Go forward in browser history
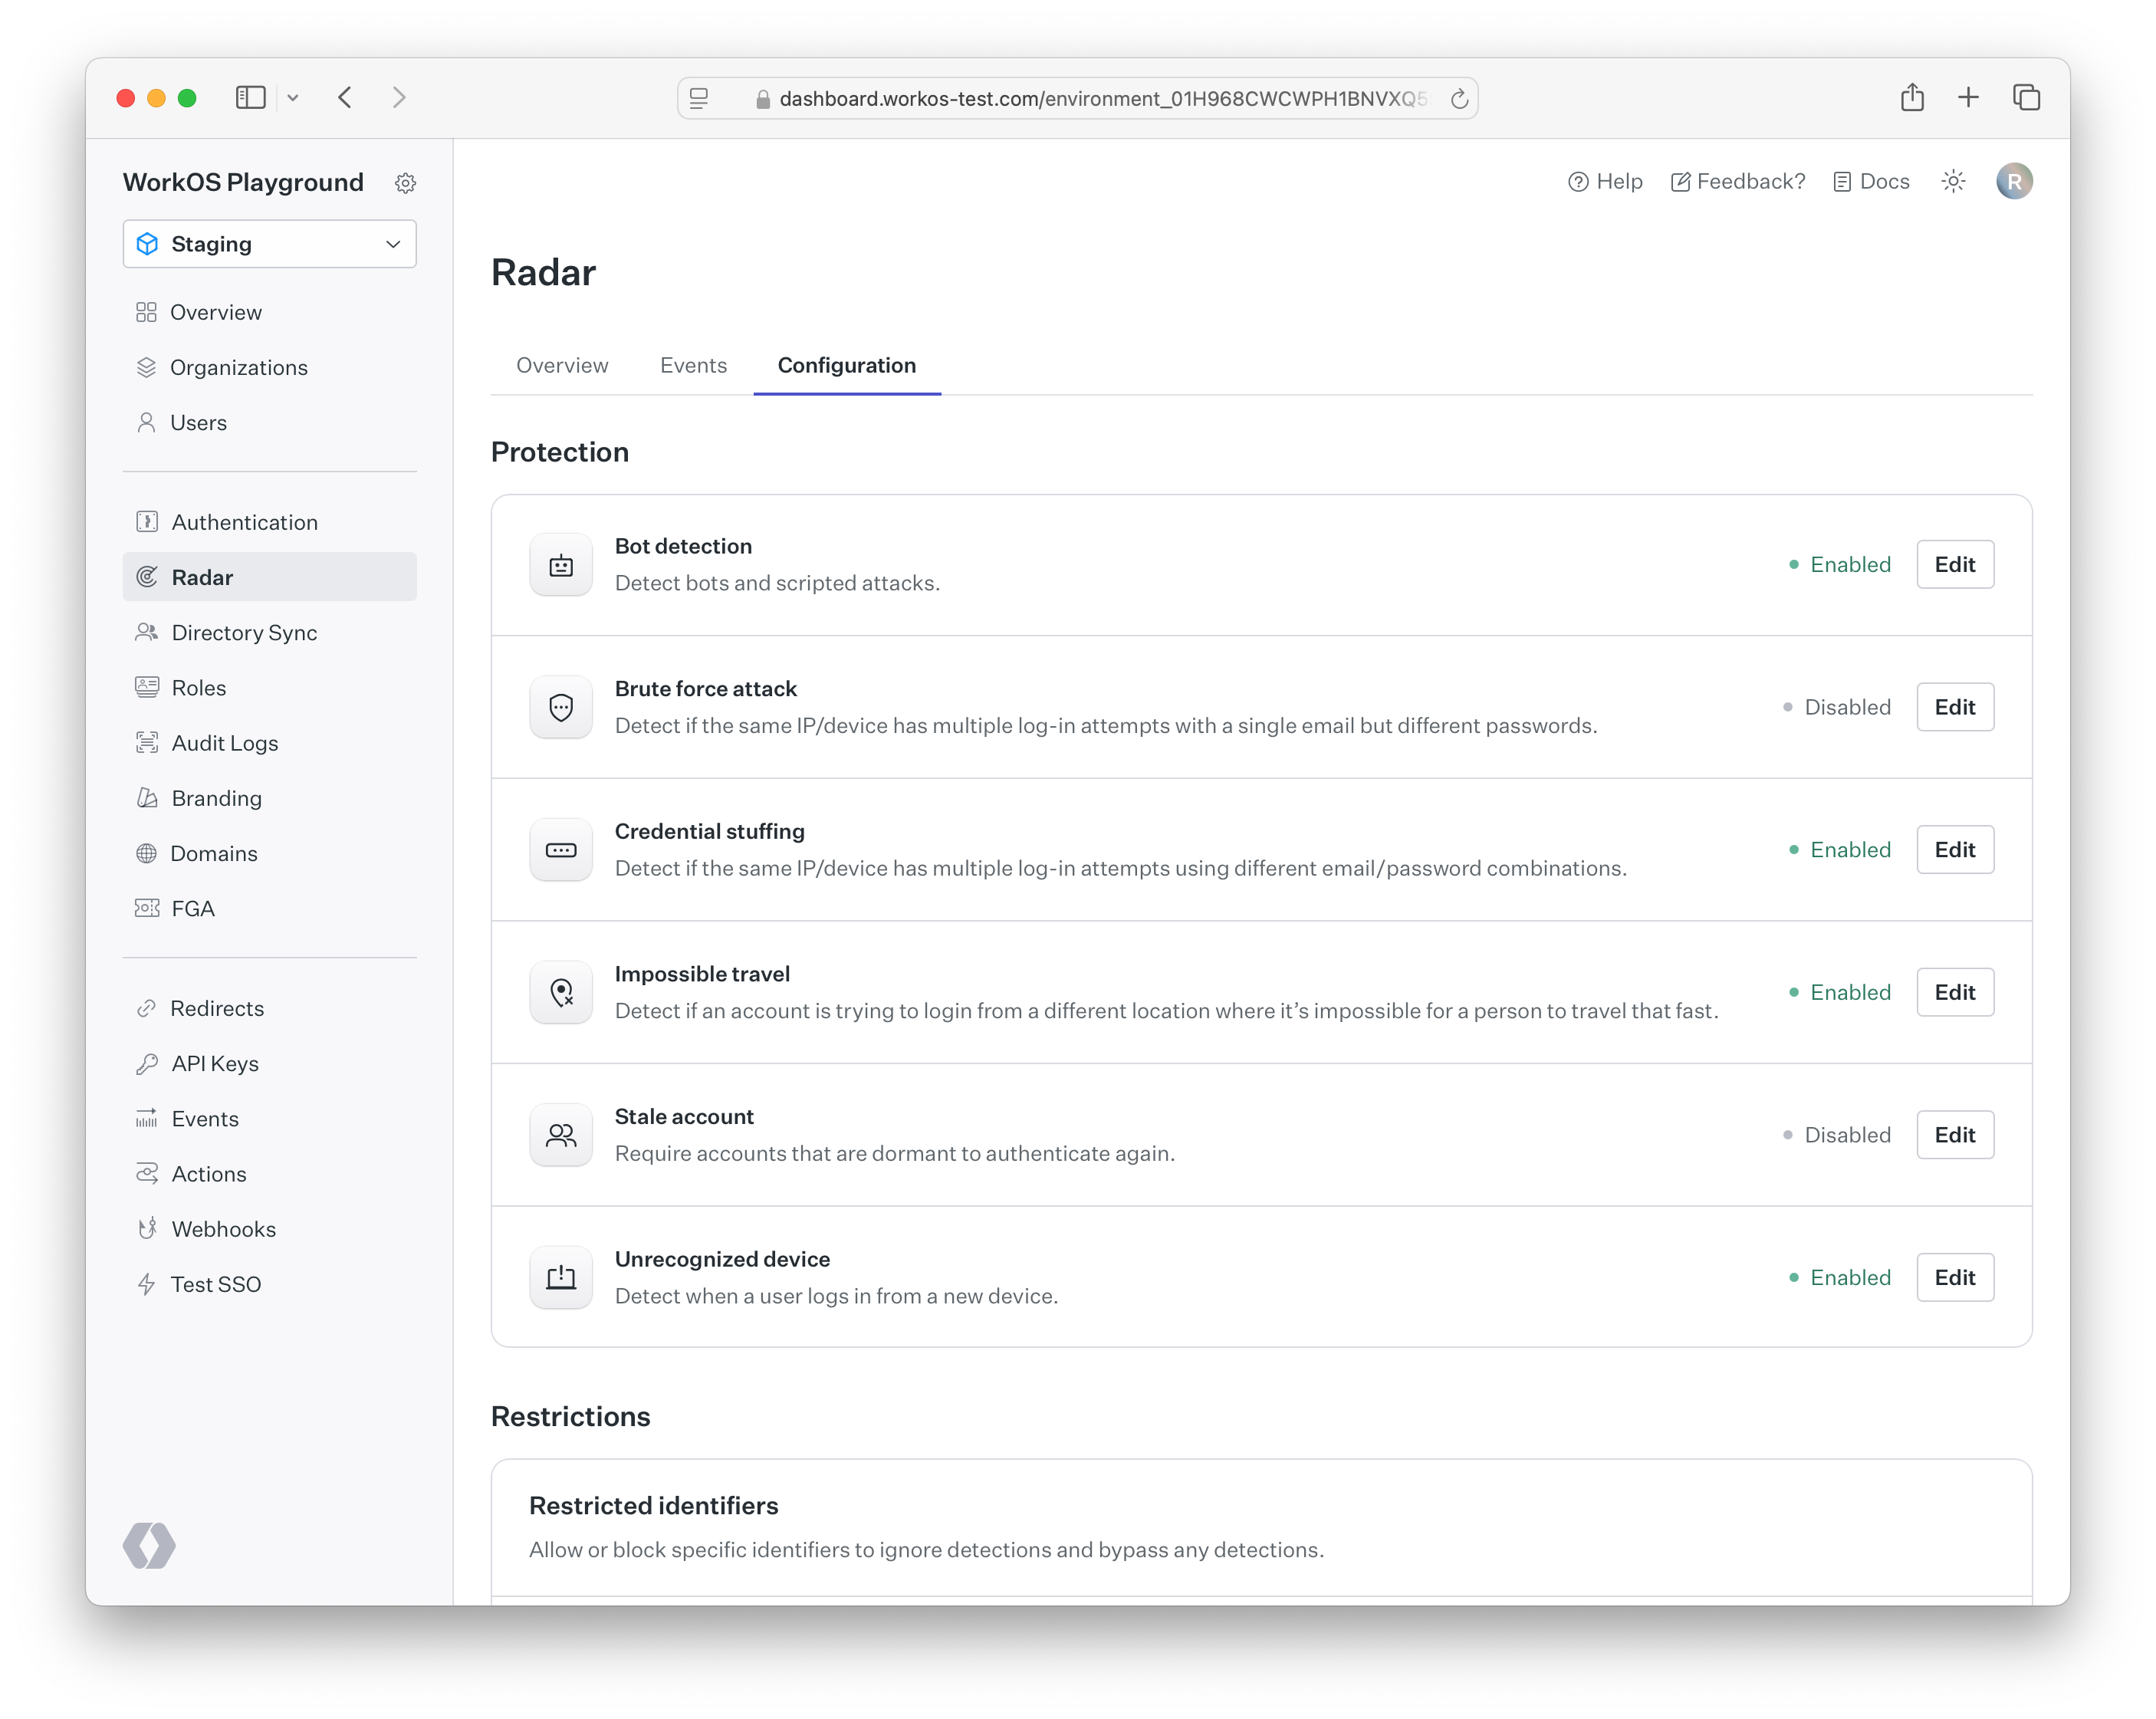This screenshot has width=2156, height=1719. point(399,97)
